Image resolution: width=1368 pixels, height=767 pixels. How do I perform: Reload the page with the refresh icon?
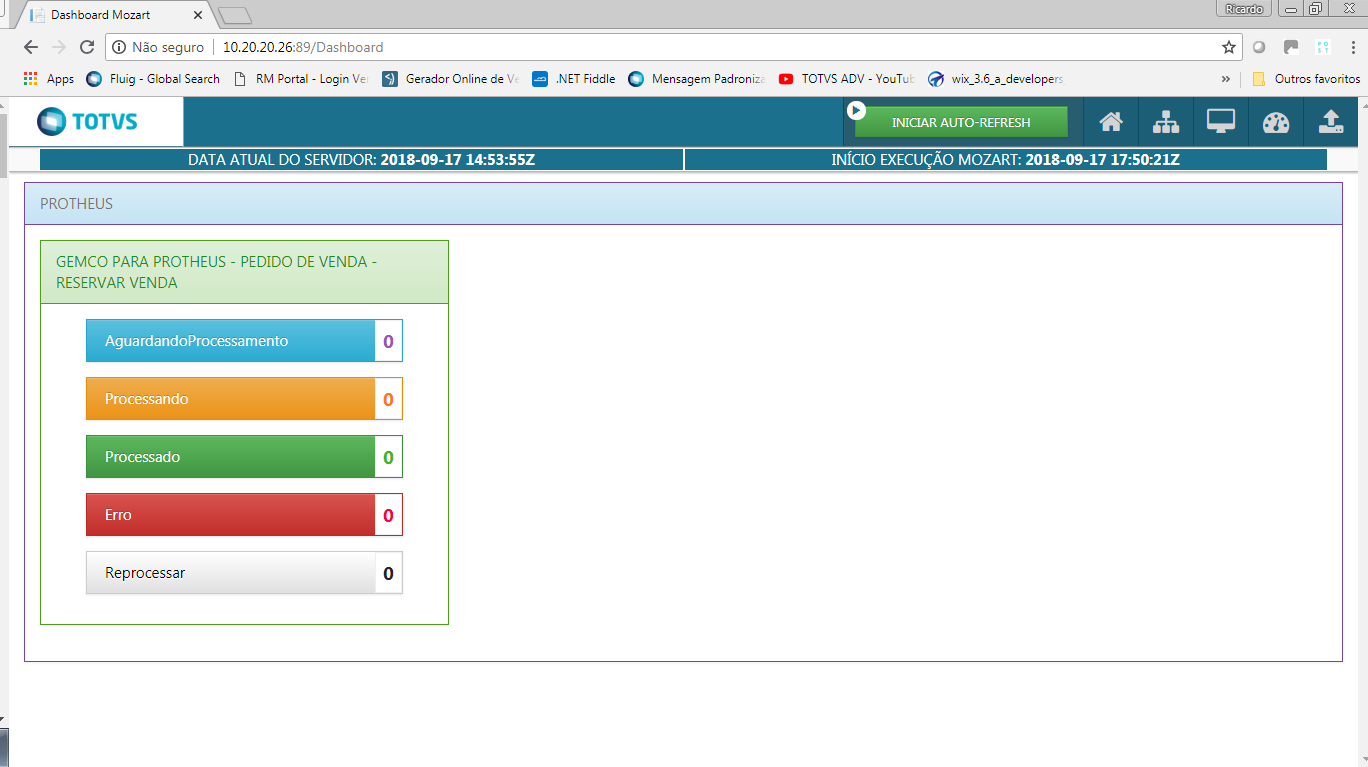(87, 47)
